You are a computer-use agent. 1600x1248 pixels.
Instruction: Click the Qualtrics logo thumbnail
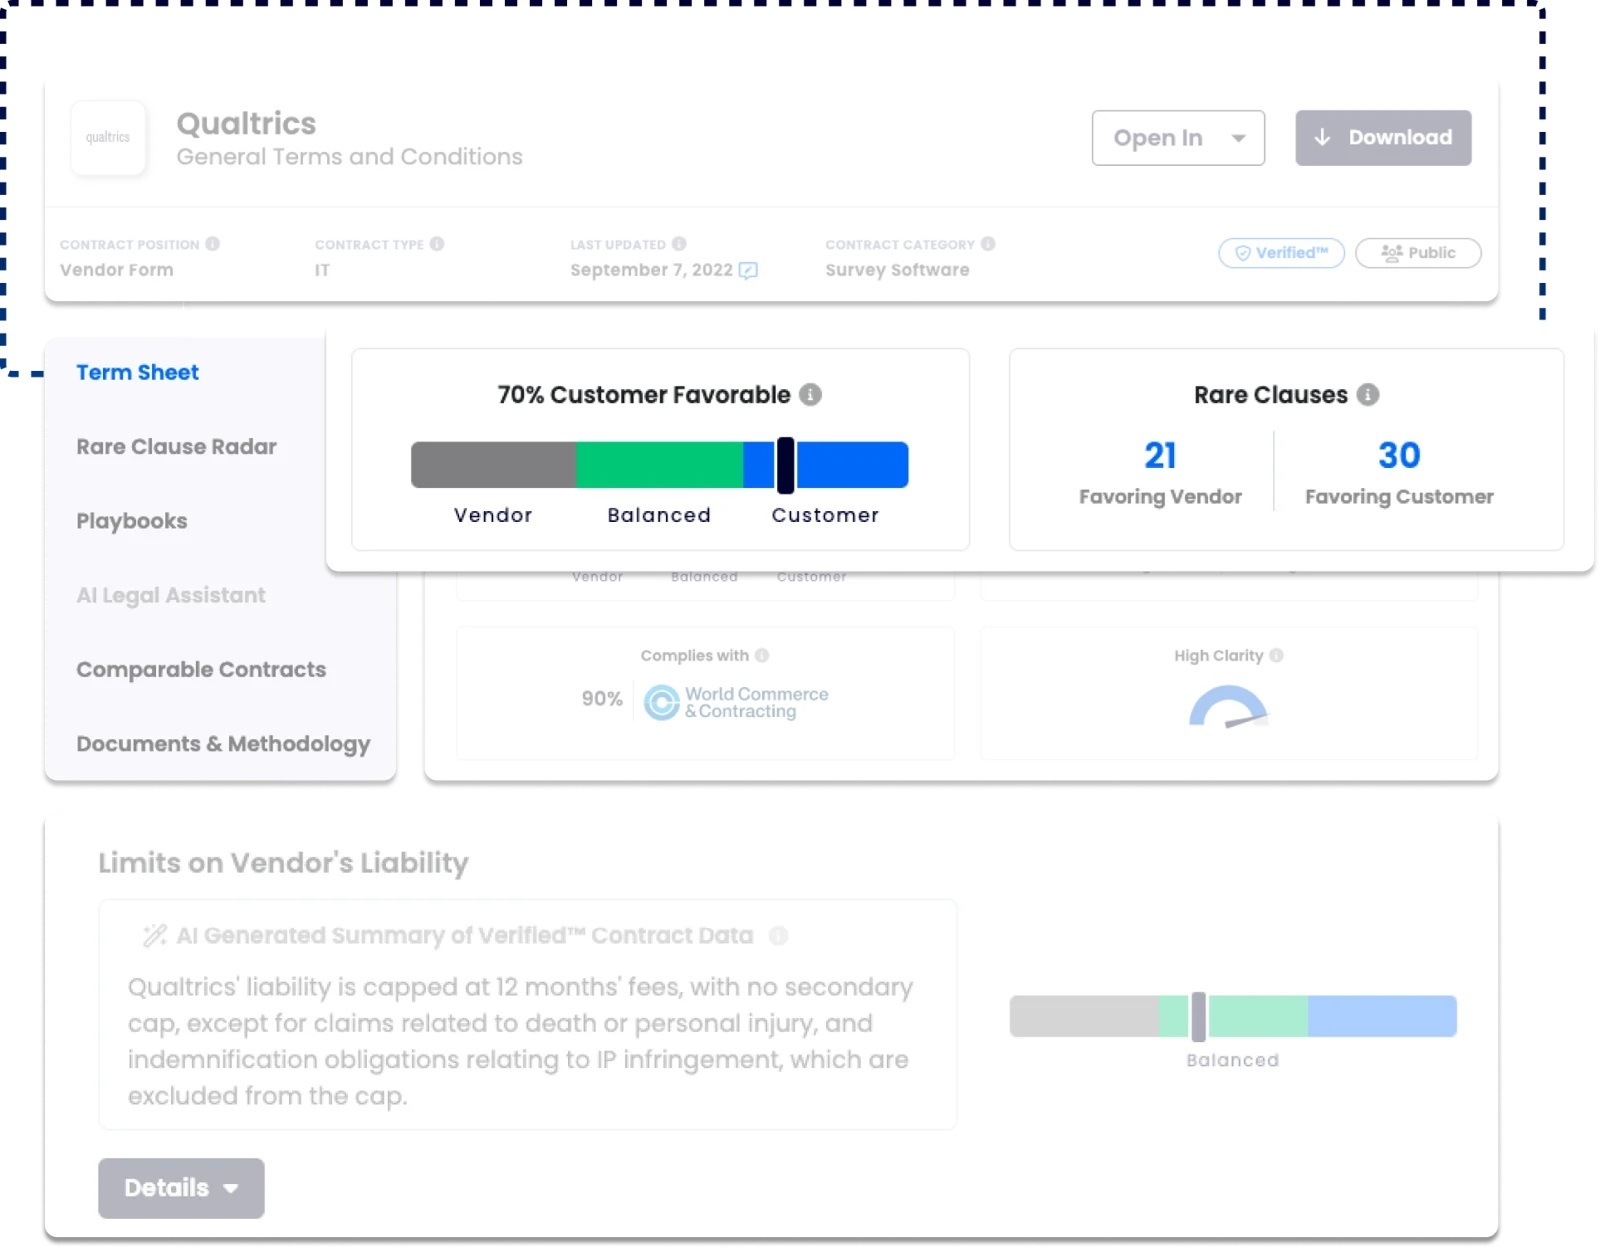(x=108, y=138)
